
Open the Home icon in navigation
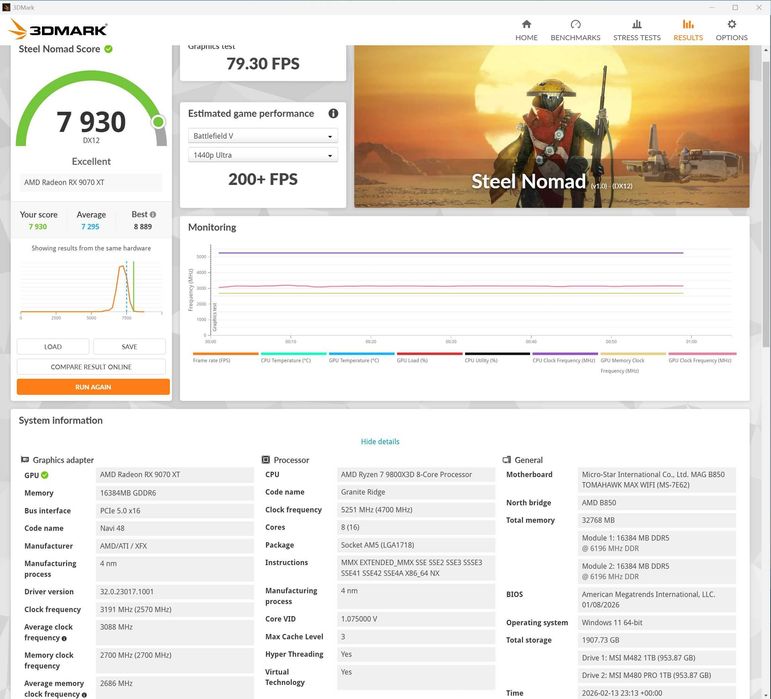coord(526,24)
